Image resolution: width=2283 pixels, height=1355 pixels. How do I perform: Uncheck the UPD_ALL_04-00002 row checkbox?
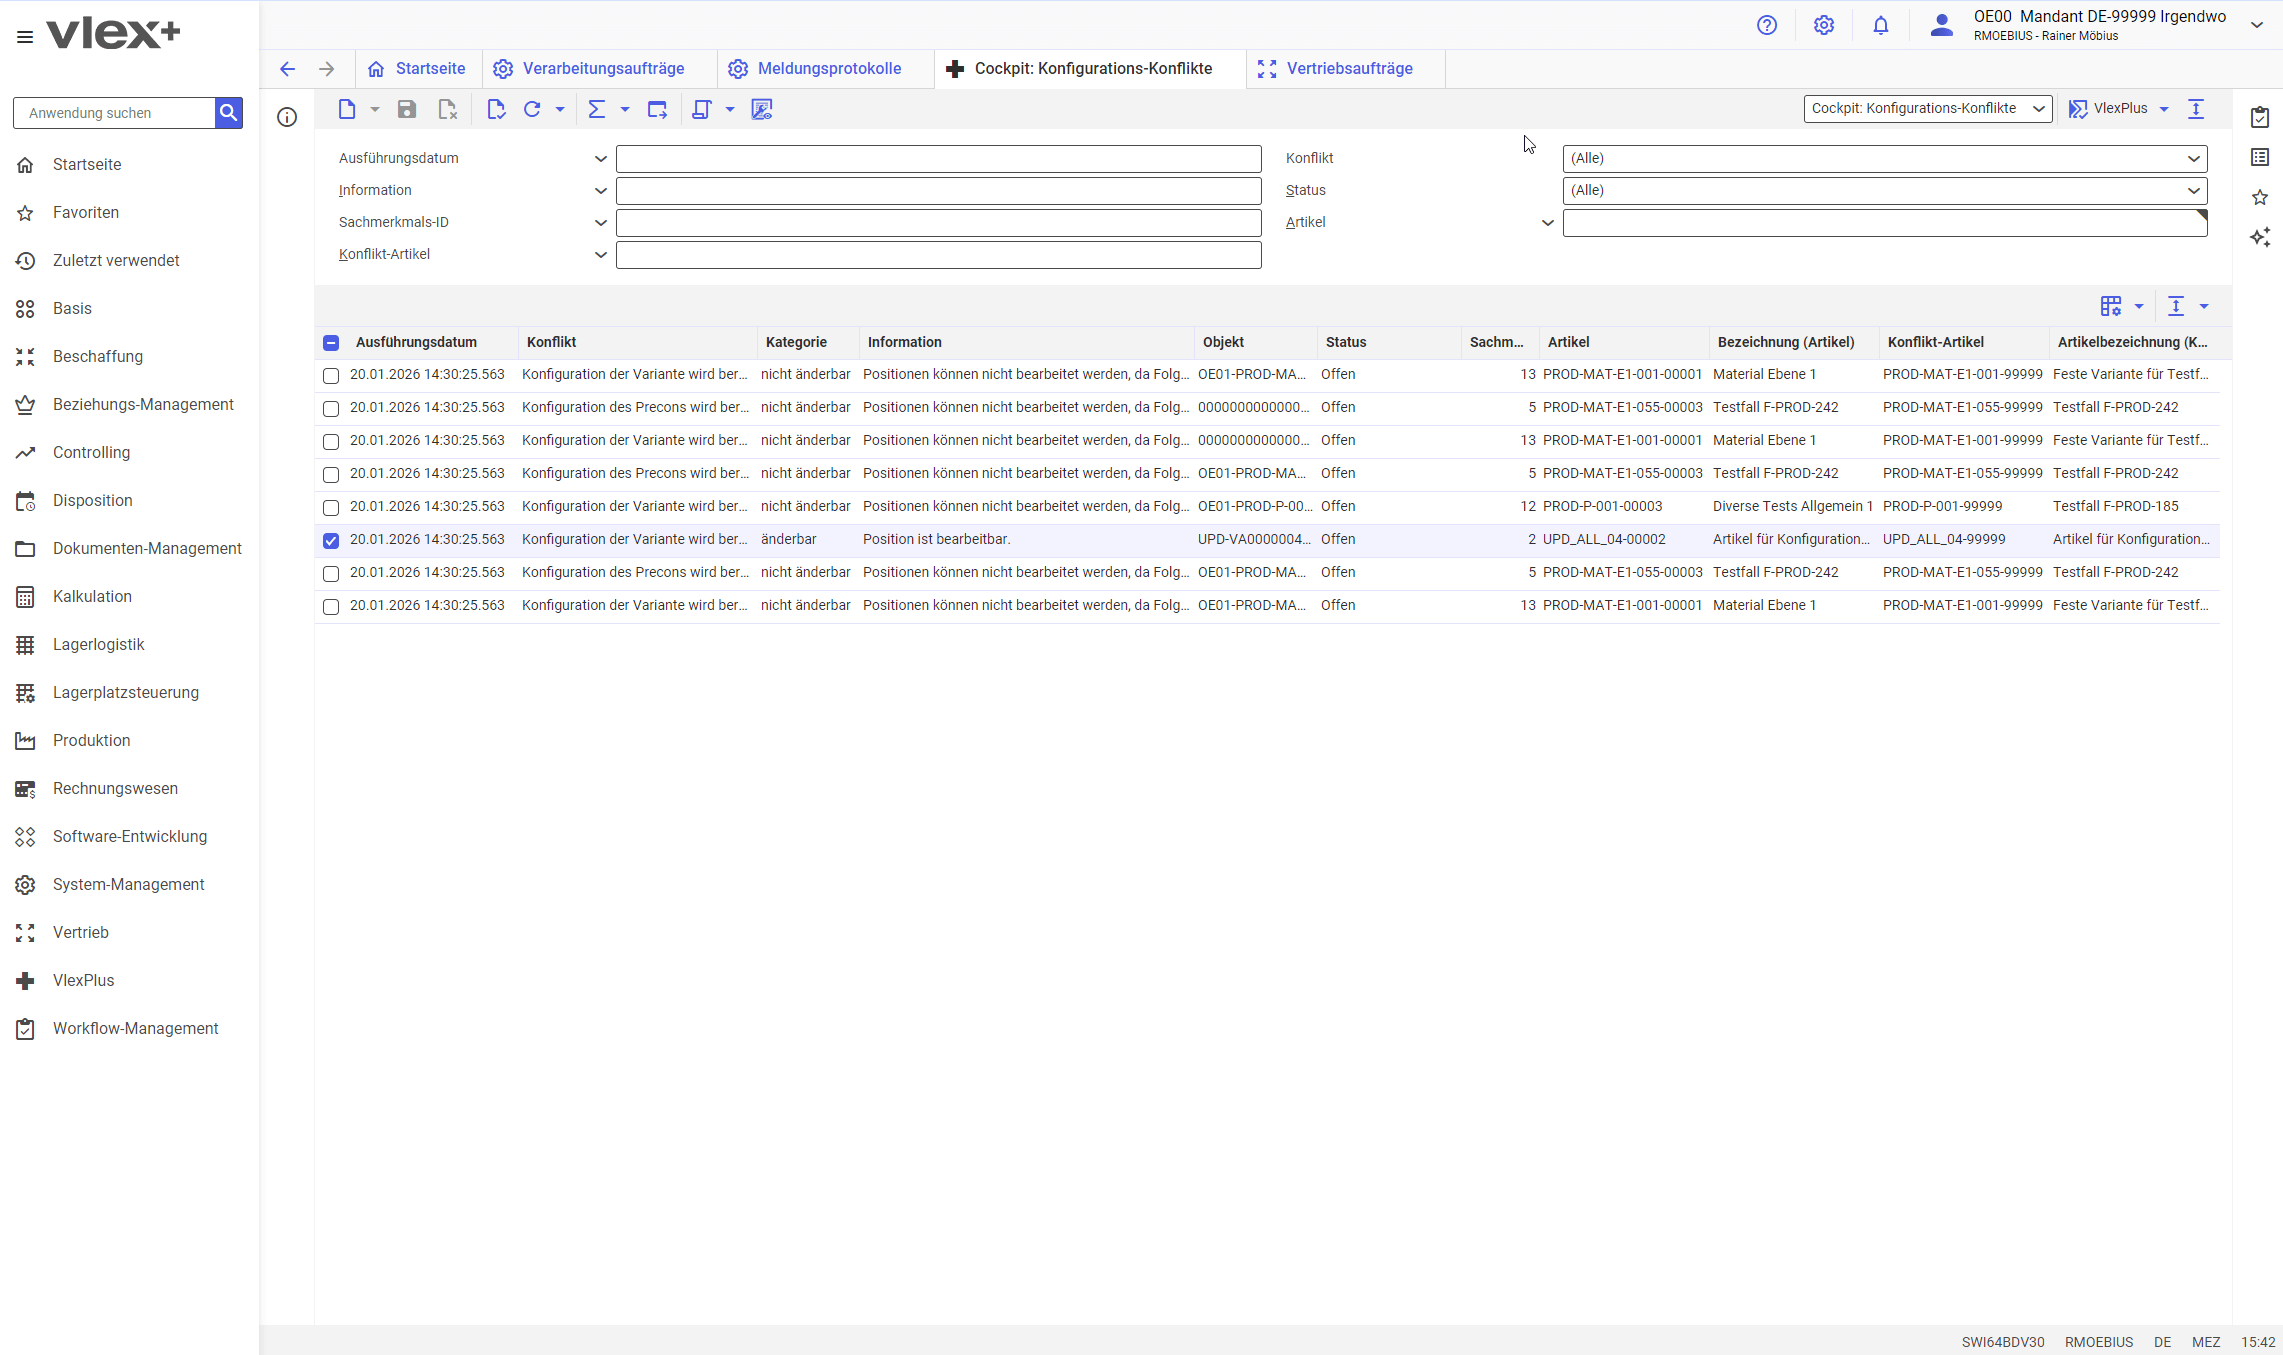point(331,541)
